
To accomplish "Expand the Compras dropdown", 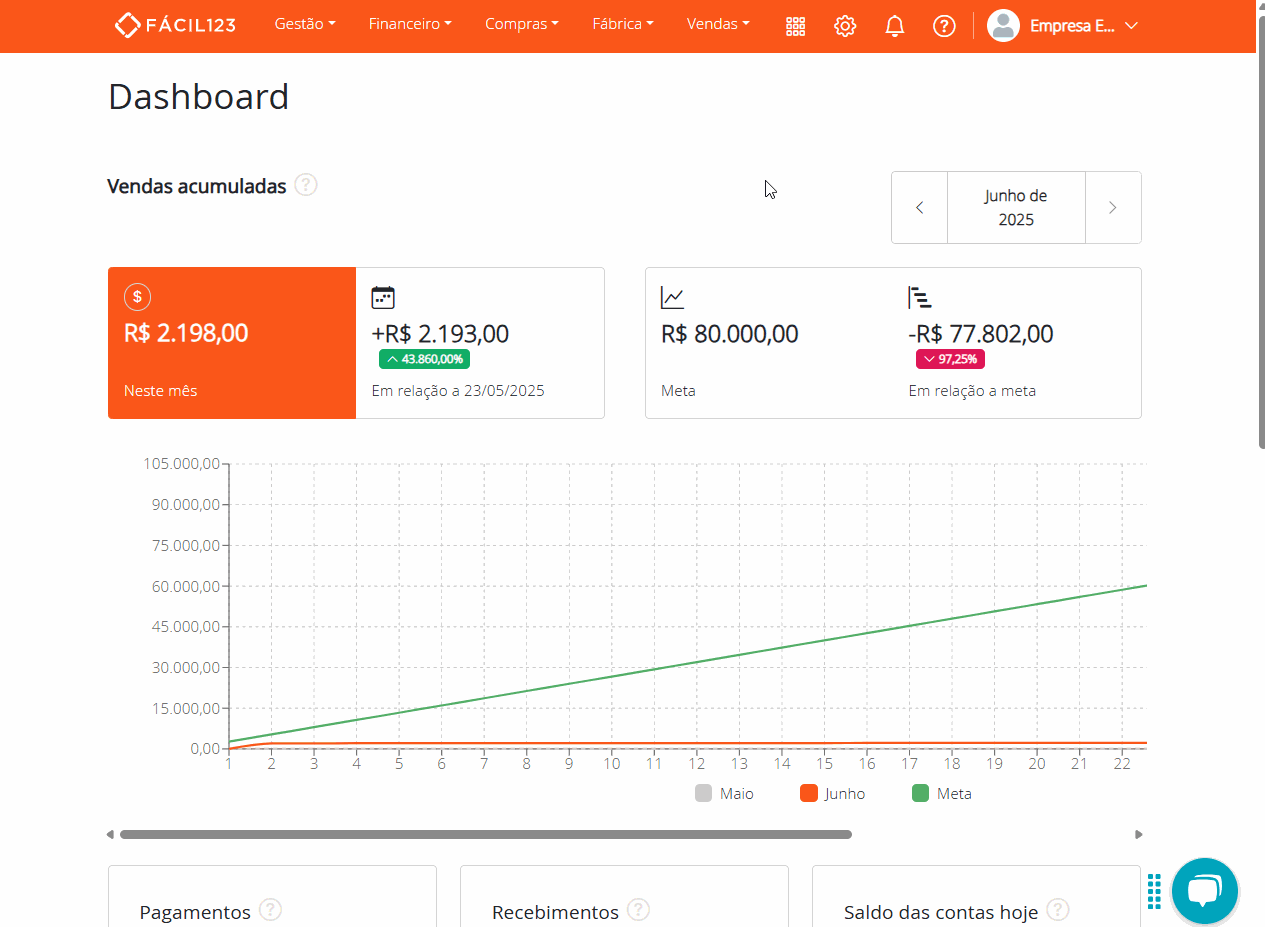I will (521, 23).
